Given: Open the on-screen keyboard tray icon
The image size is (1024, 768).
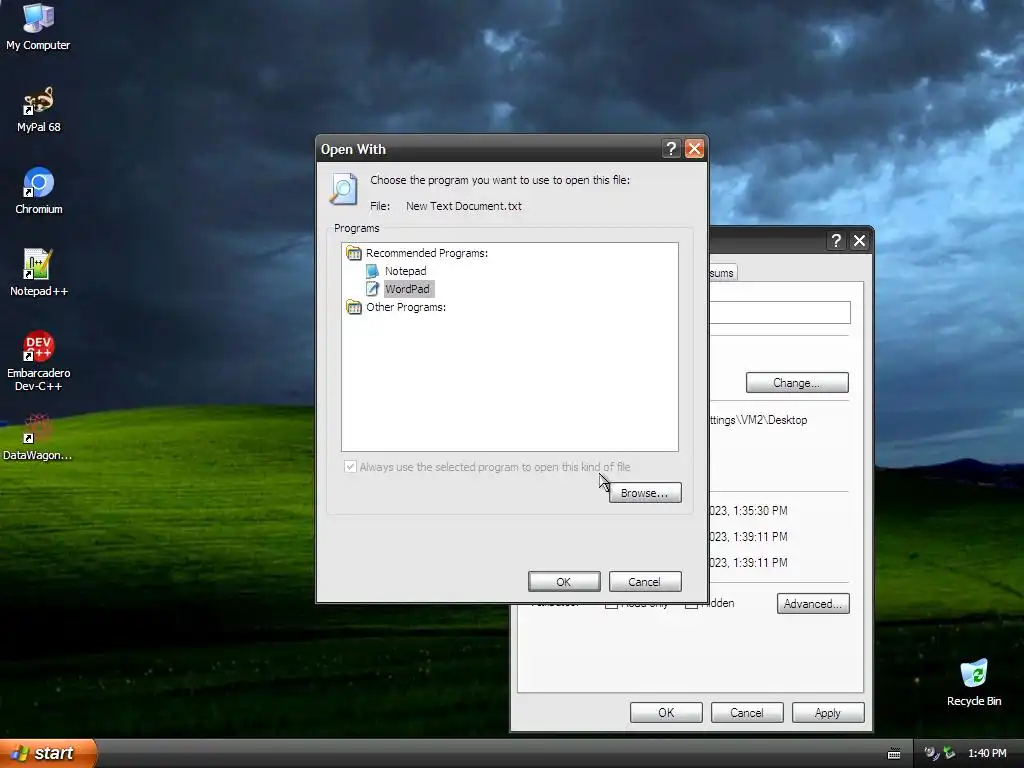Looking at the screenshot, I should coord(894,754).
